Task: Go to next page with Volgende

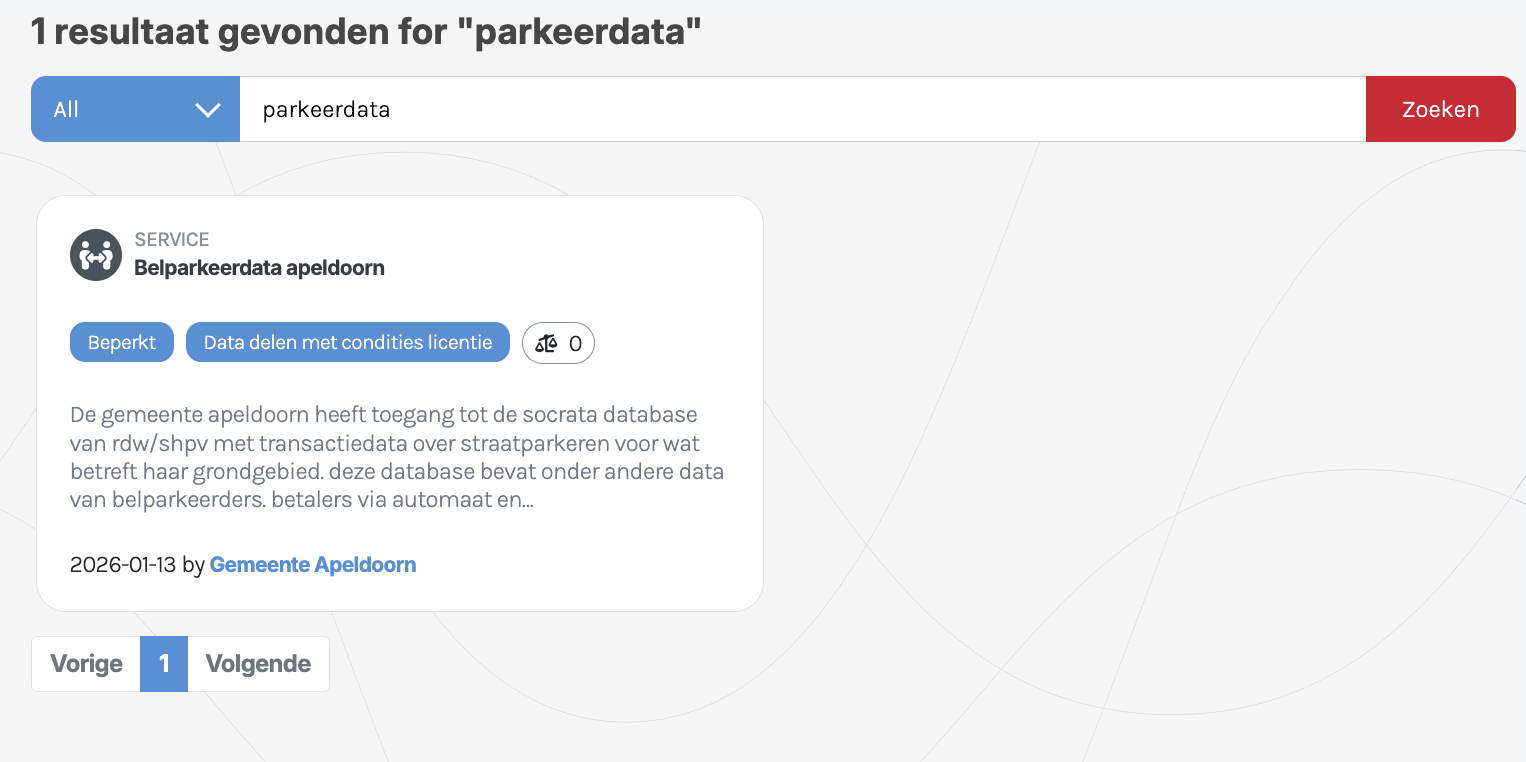Action: point(258,664)
